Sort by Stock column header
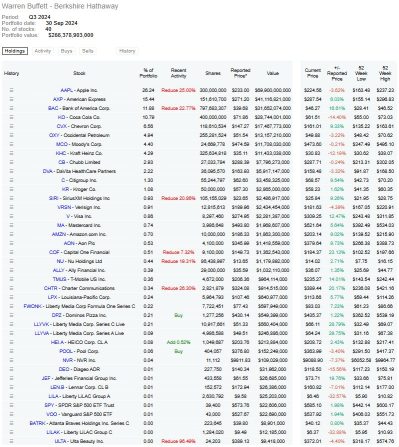Image resolution: width=399 pixels, height=447 pixels. pos(79,73)
